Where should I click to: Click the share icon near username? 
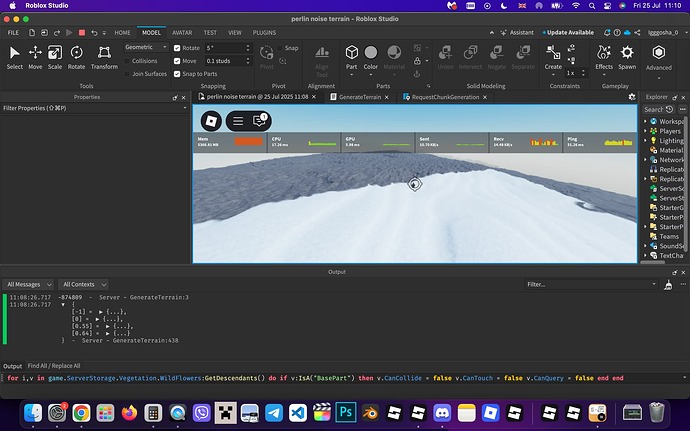(637, 33)
